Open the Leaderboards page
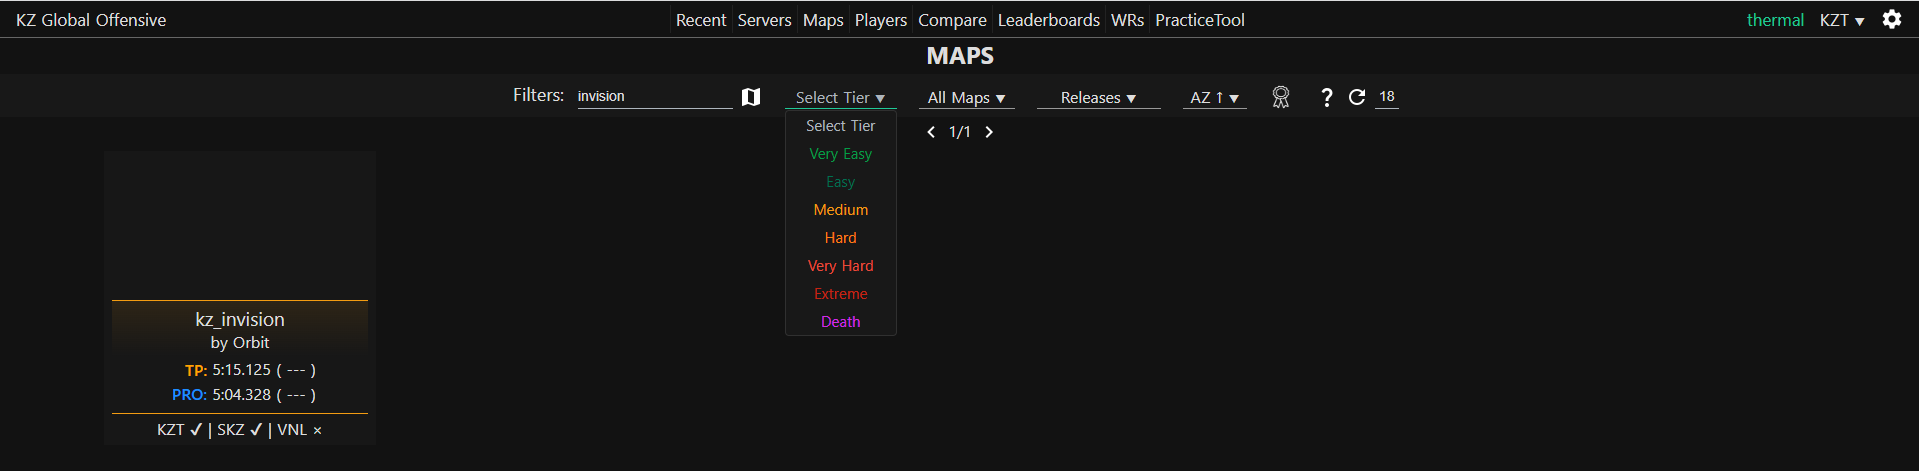This screenshot has height=471, width=1919. pos(1048,20)
